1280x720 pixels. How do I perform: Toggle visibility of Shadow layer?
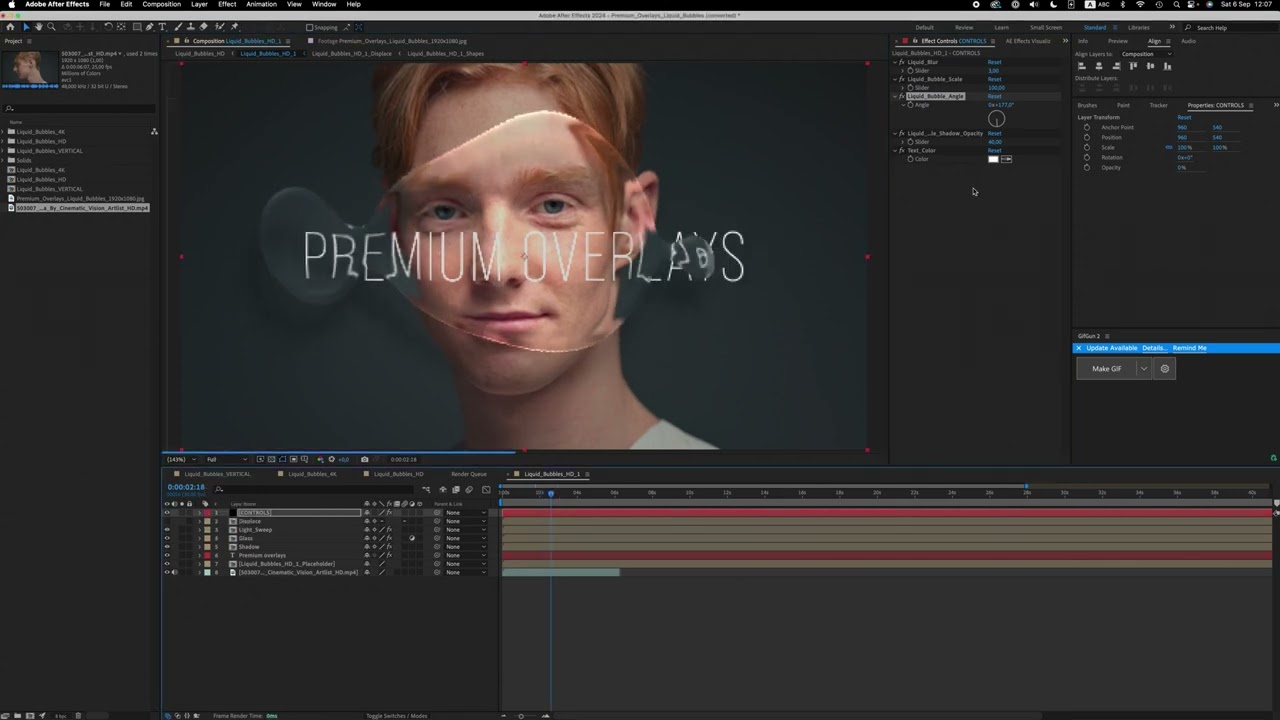pos(167,546)
